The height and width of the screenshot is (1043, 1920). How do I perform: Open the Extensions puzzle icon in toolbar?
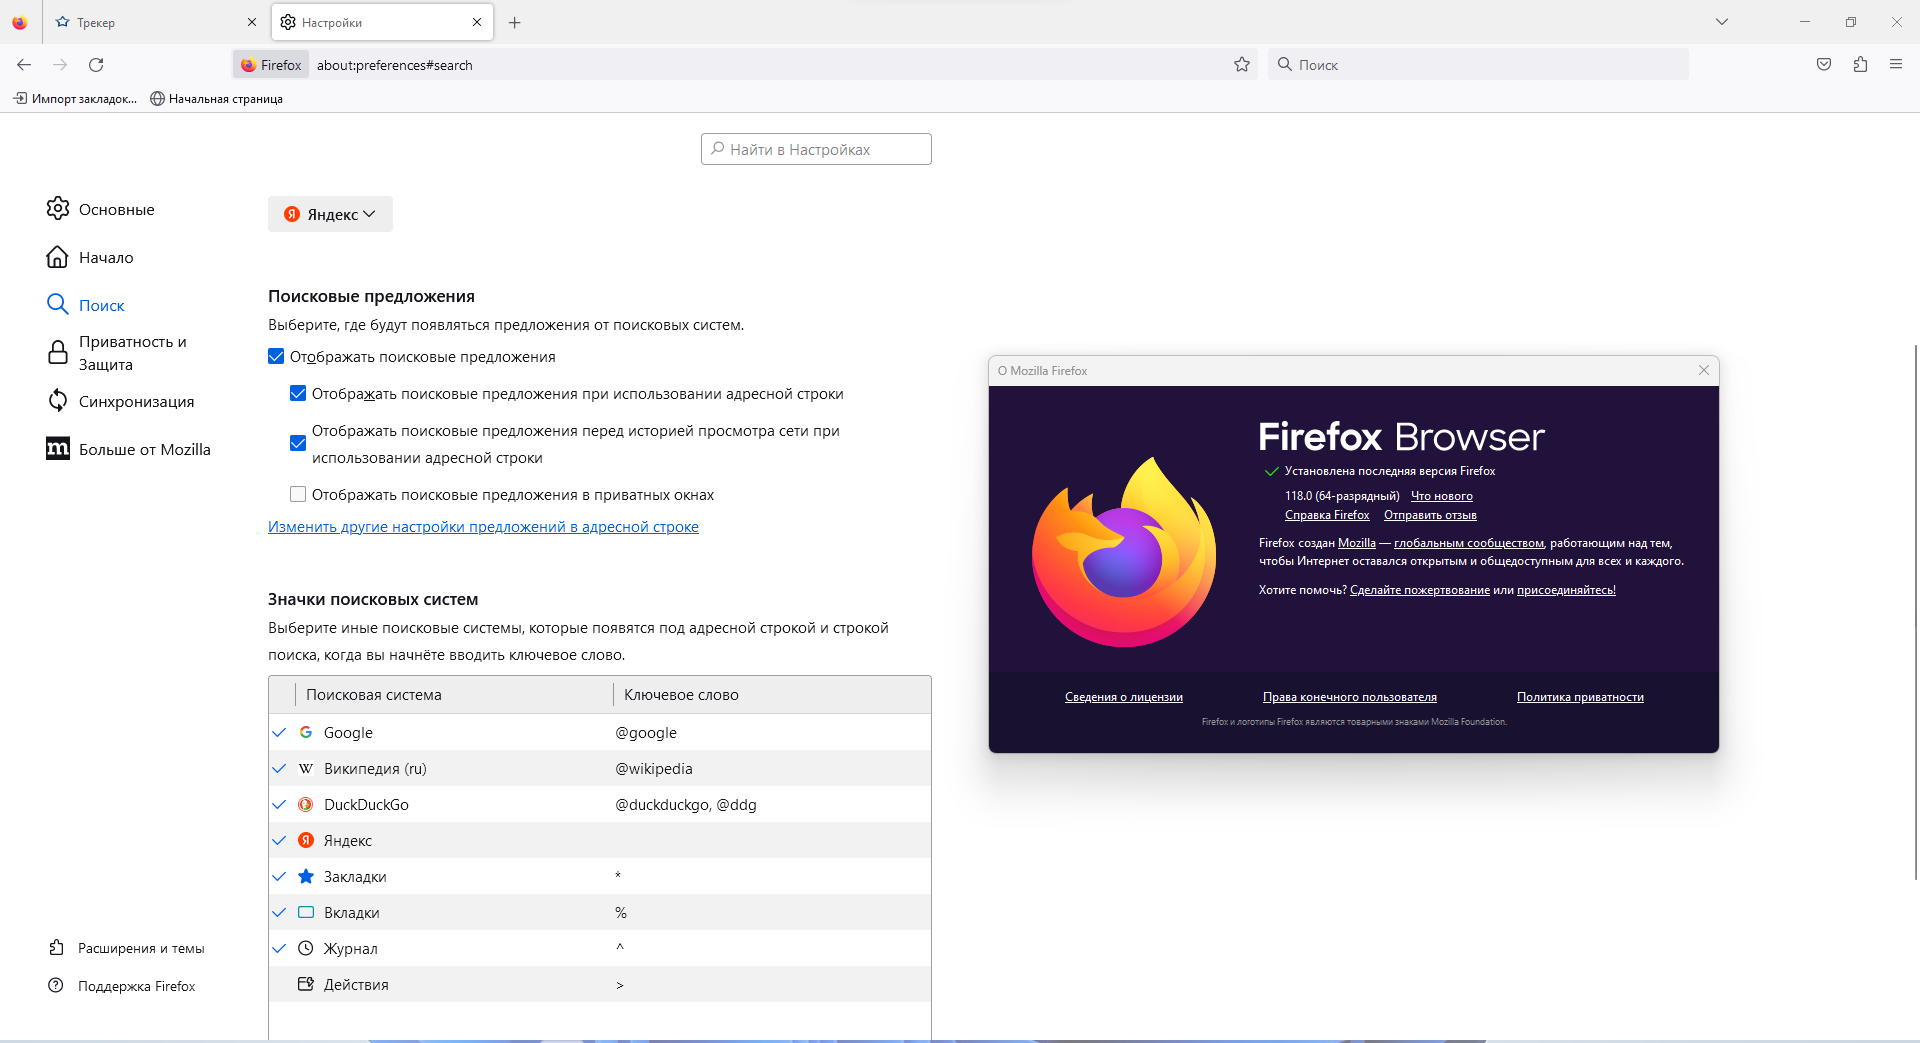tap(1860, 65)
